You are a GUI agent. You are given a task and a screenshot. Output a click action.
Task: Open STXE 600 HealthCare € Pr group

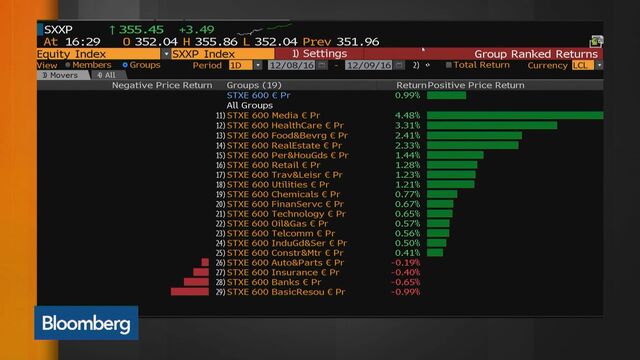pos(285,125)
